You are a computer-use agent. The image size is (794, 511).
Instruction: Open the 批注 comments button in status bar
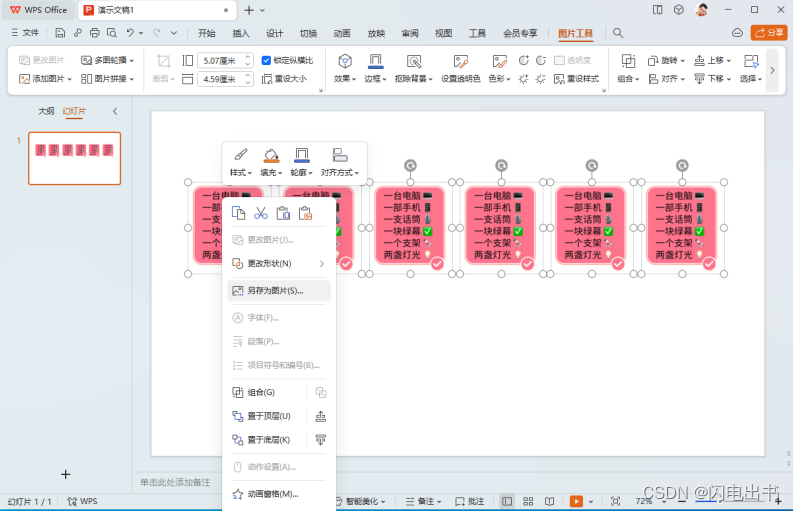[469, 501]
